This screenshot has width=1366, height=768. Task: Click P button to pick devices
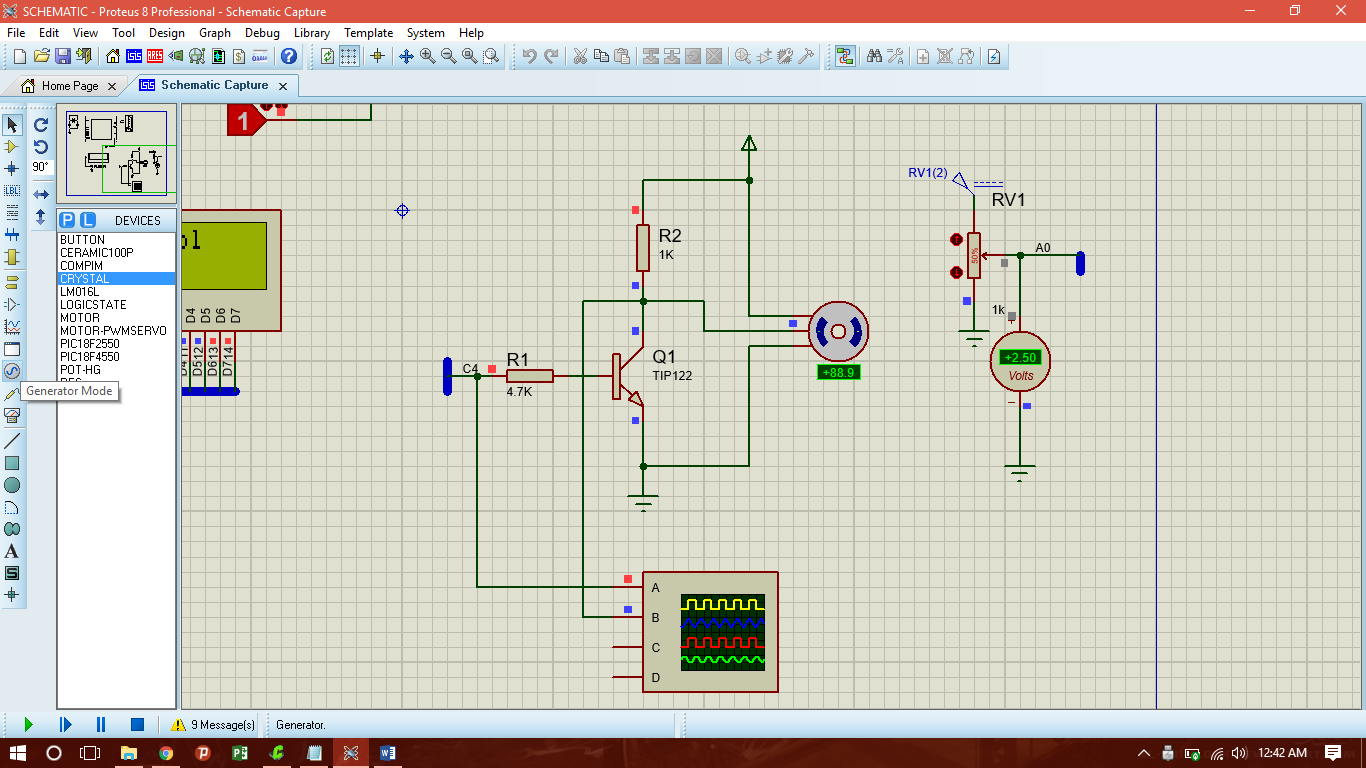67,220
